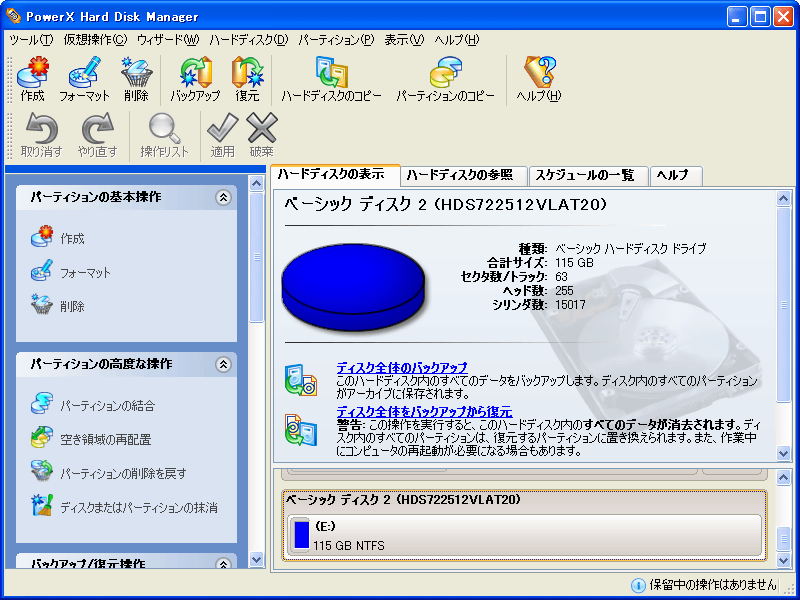800x600 pixels.
Task: Open the バックアップ toolbar tool
Action: (x=195, y=79)
